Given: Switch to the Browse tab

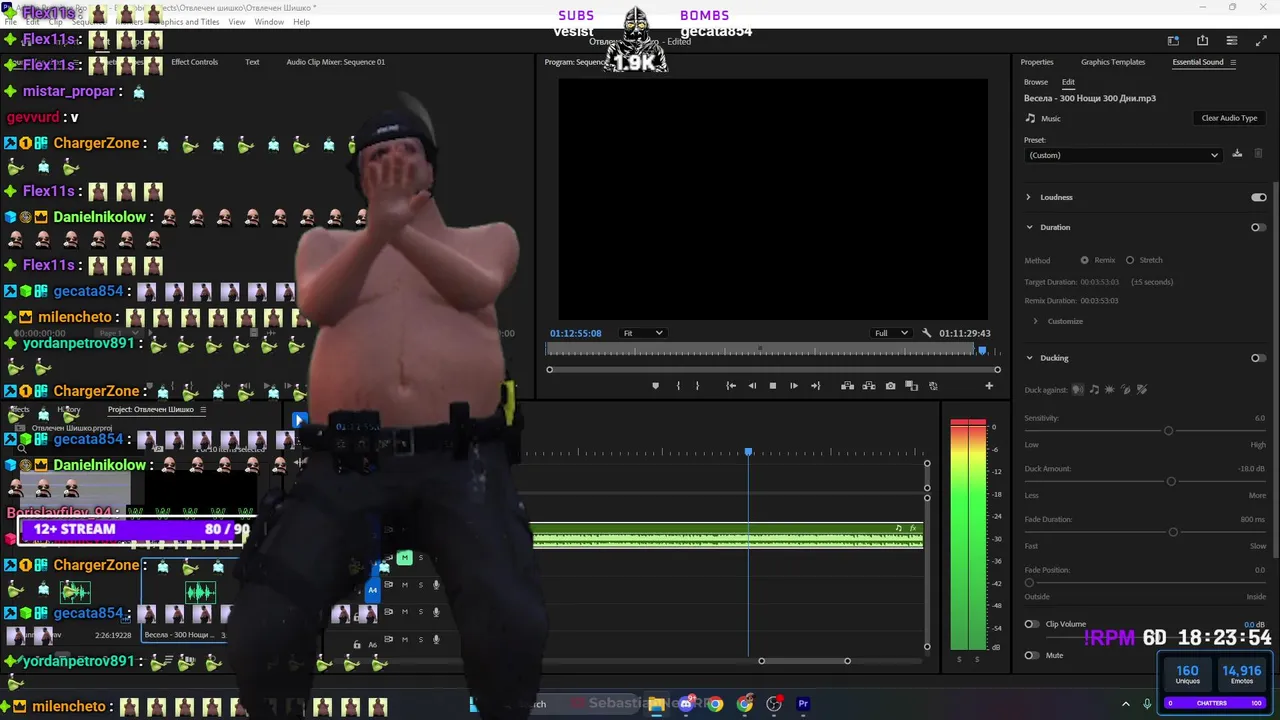Looking at the screenshot, I should click(1036, 82).
